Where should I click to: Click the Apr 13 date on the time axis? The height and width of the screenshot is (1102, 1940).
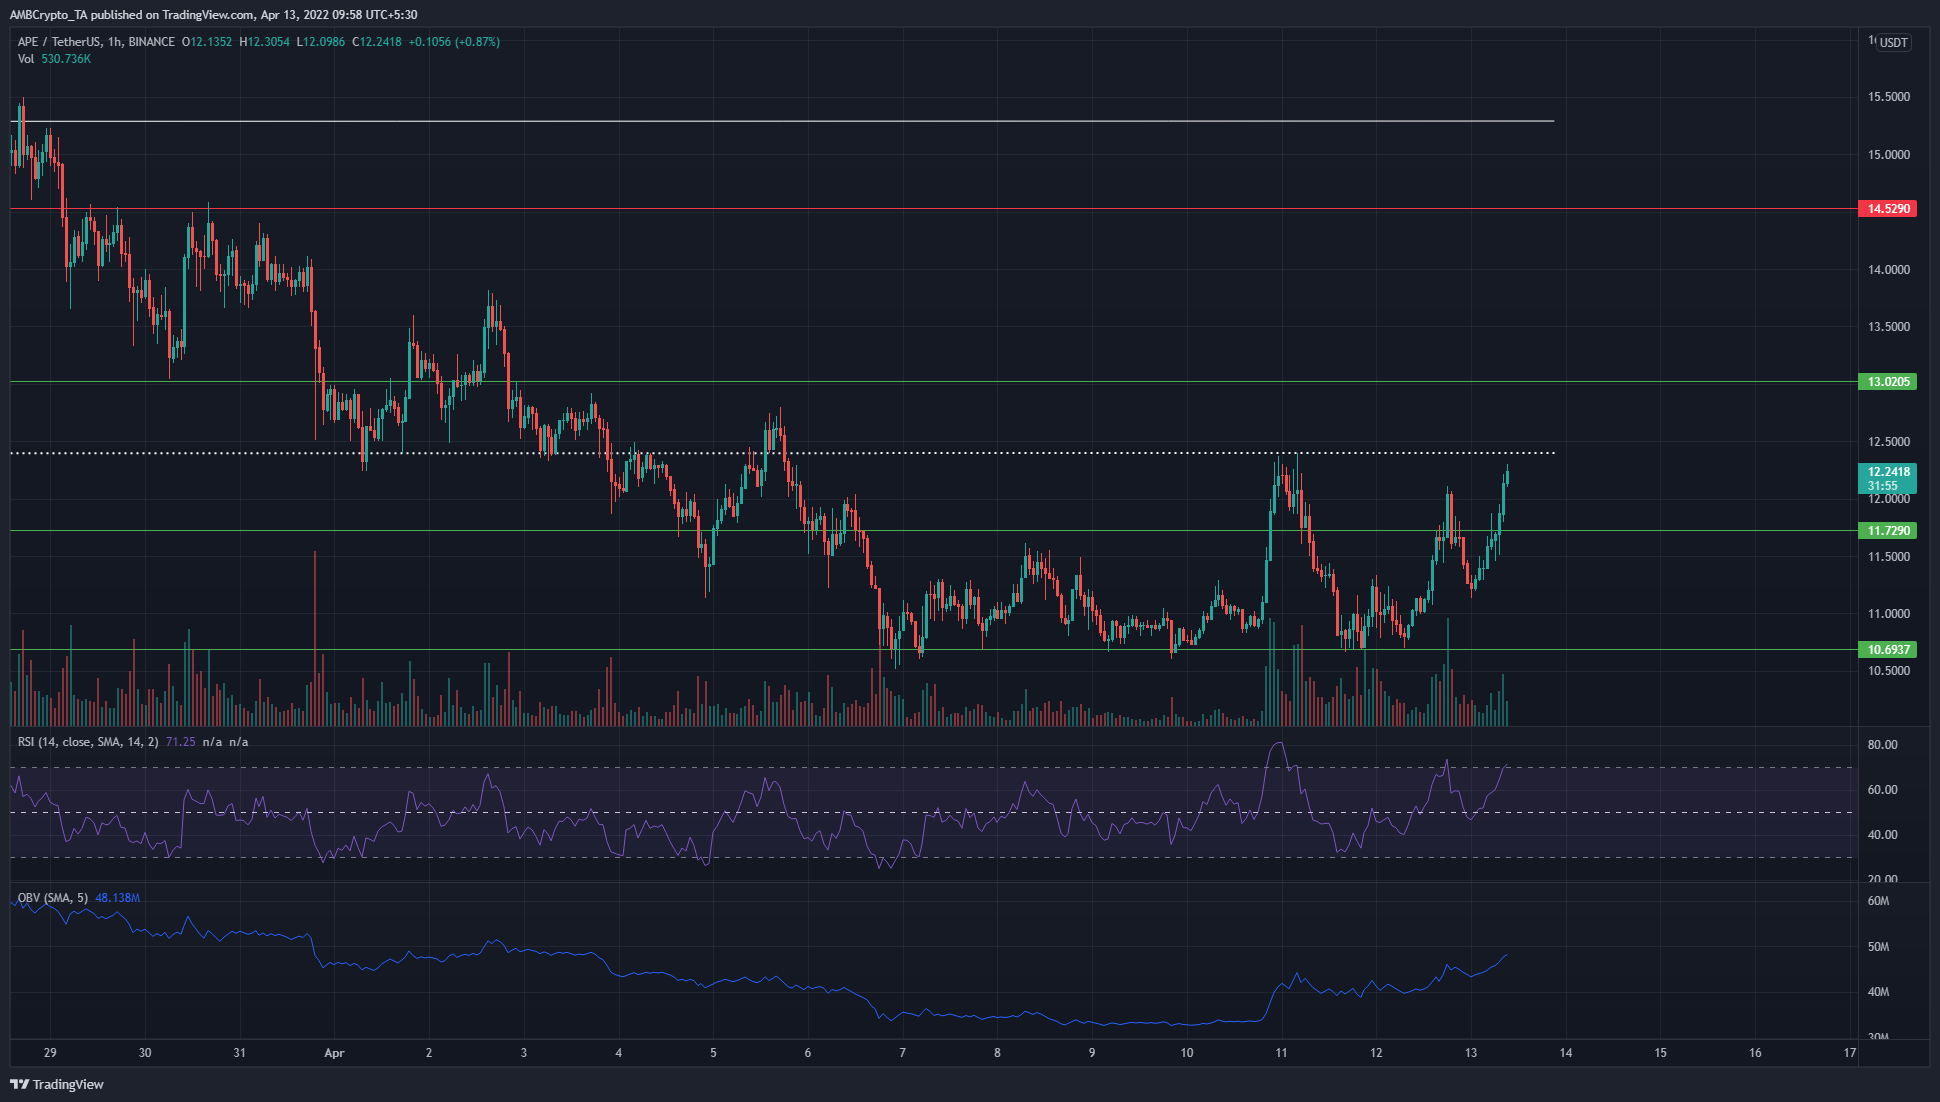point(1470,1053)
